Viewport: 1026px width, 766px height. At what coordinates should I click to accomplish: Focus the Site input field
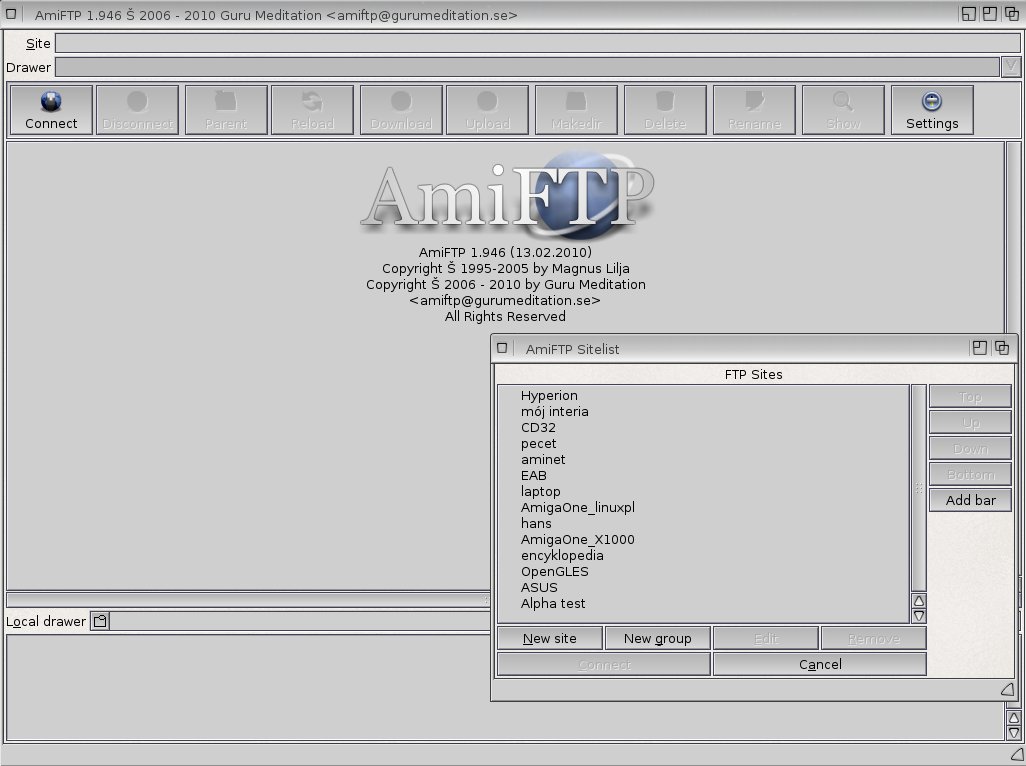click(537, 43)
